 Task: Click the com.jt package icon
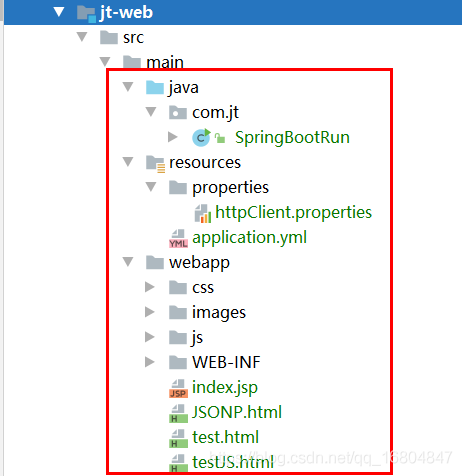pos(178,113)
